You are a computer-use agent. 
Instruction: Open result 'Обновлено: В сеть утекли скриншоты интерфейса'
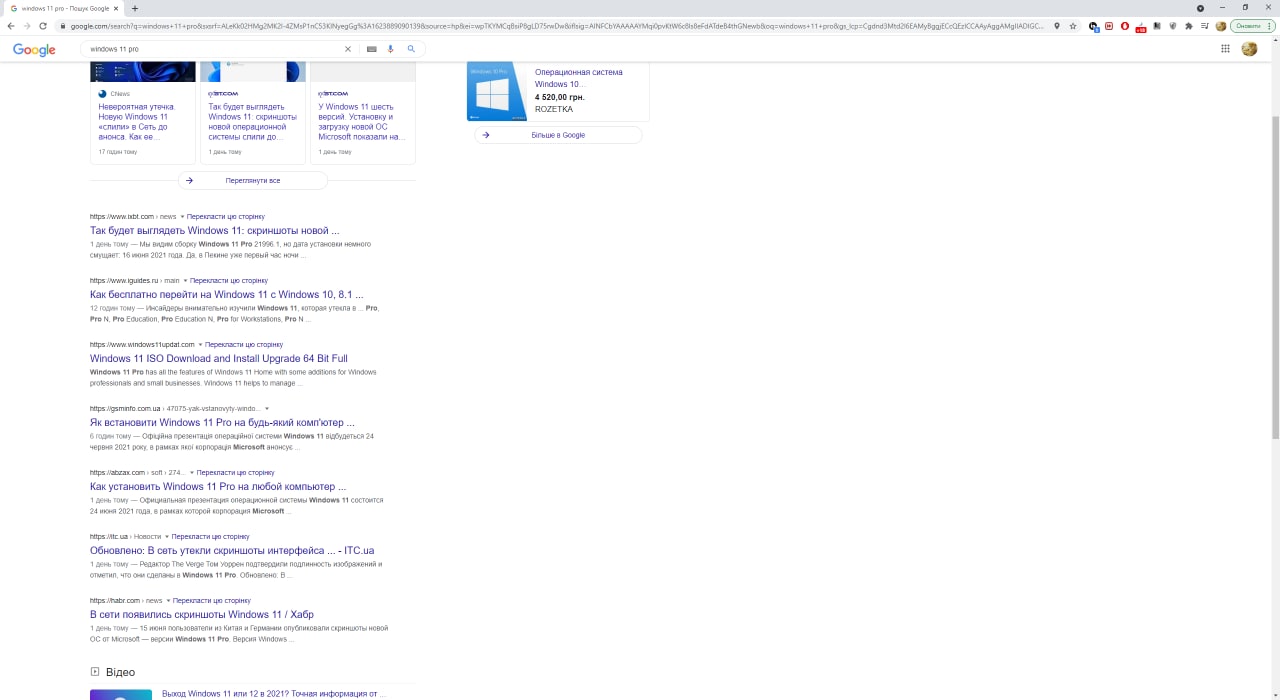(232, 550)
